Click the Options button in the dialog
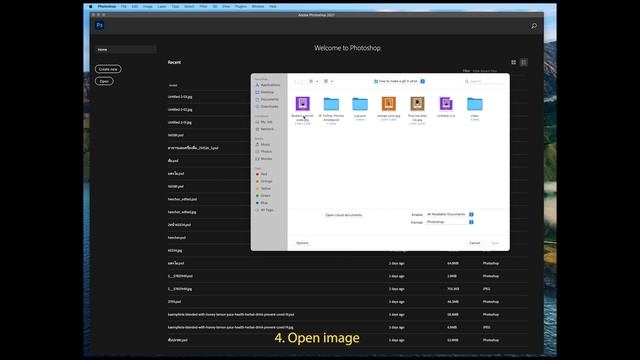The image size is (640, 360). 302,243
